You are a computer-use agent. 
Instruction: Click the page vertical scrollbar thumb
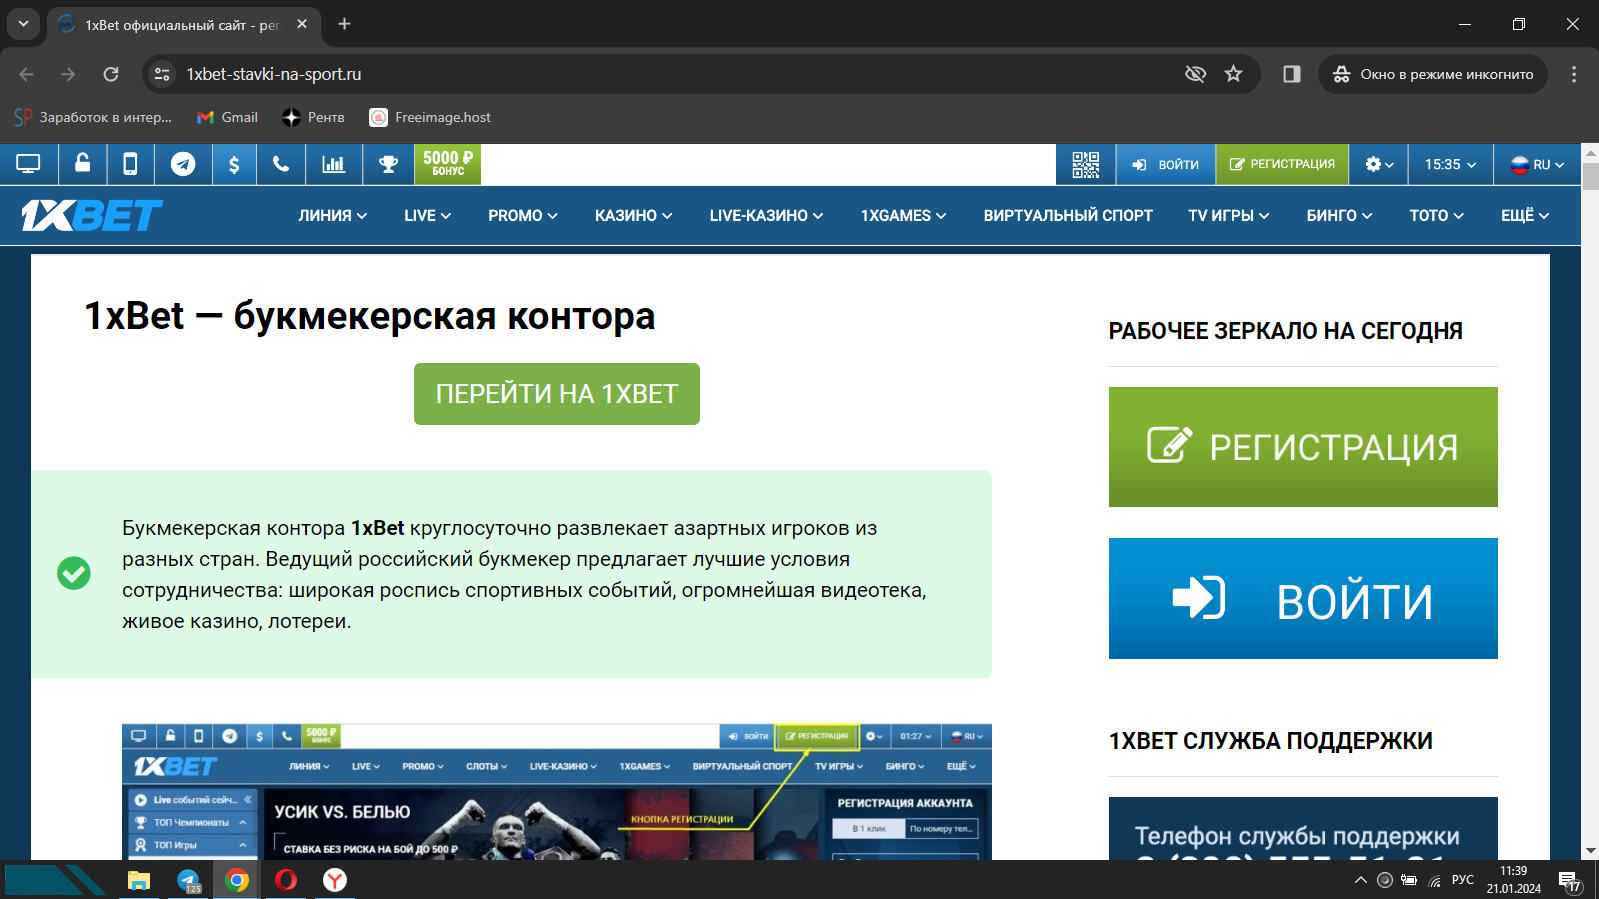point(1590,176)
